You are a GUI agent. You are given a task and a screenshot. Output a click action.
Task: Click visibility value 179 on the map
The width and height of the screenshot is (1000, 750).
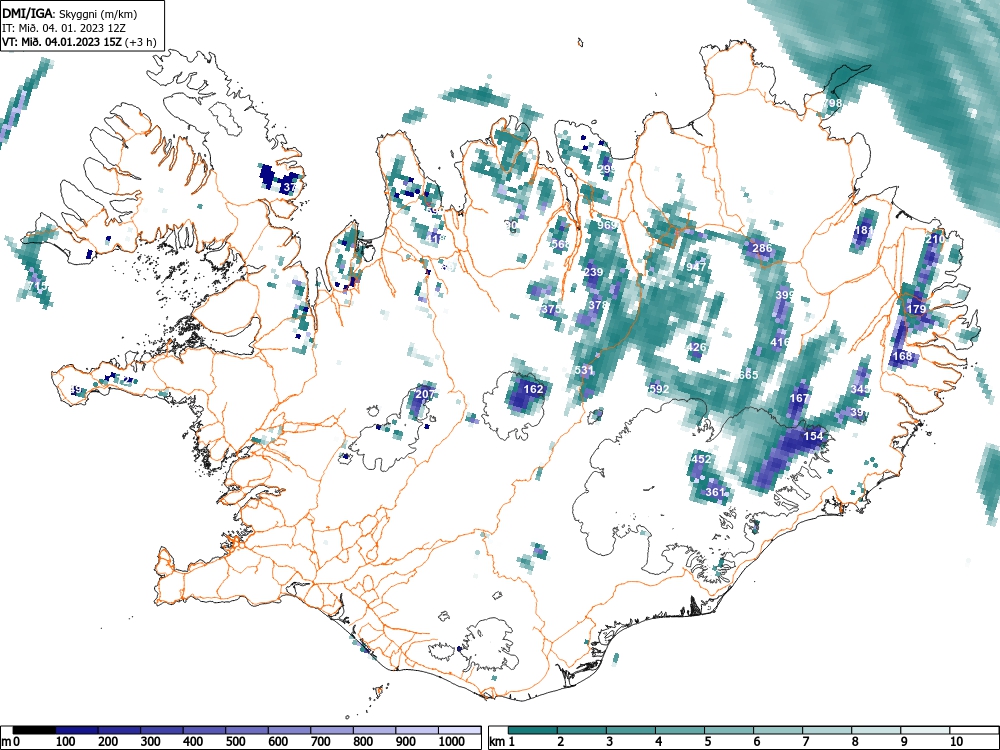click(x=916, y=309)
